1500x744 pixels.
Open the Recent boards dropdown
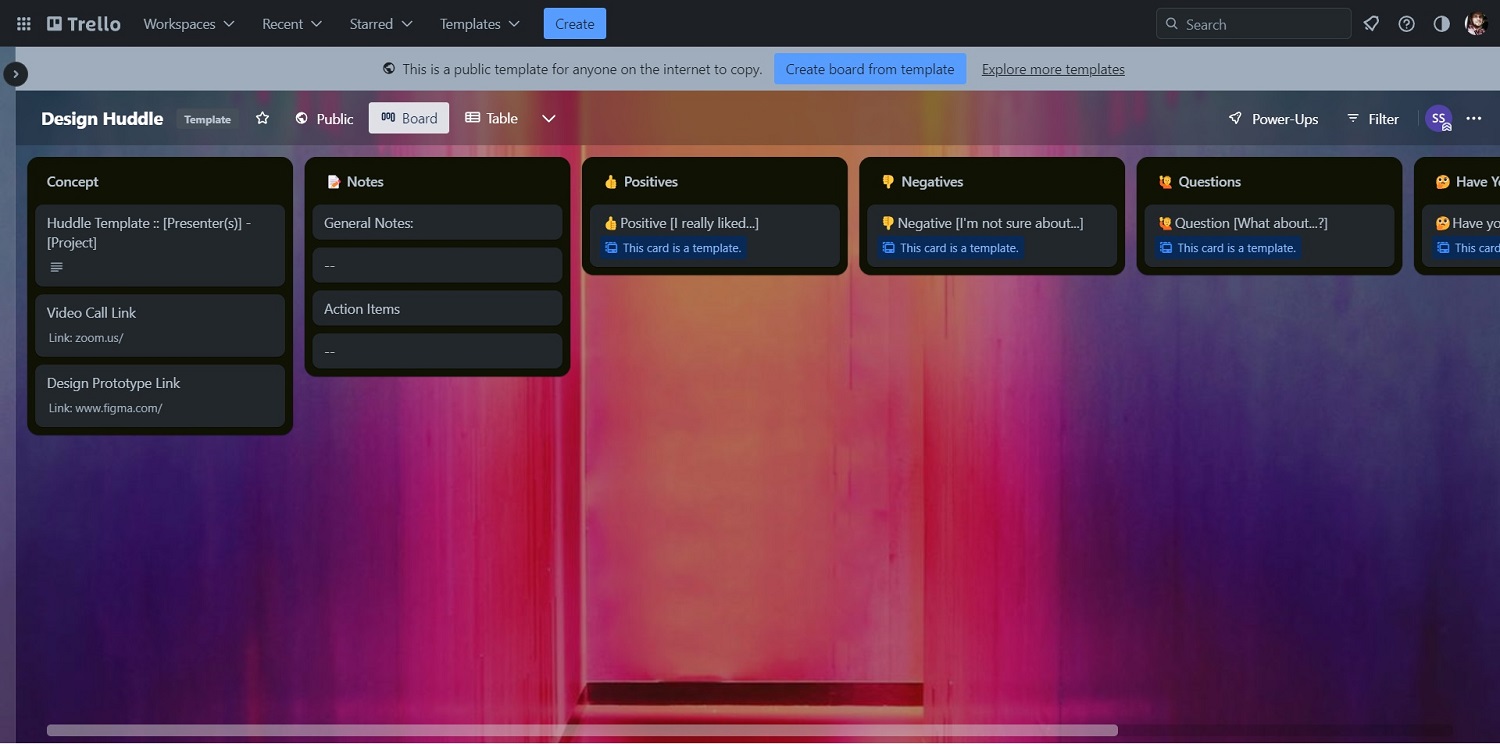290,23
